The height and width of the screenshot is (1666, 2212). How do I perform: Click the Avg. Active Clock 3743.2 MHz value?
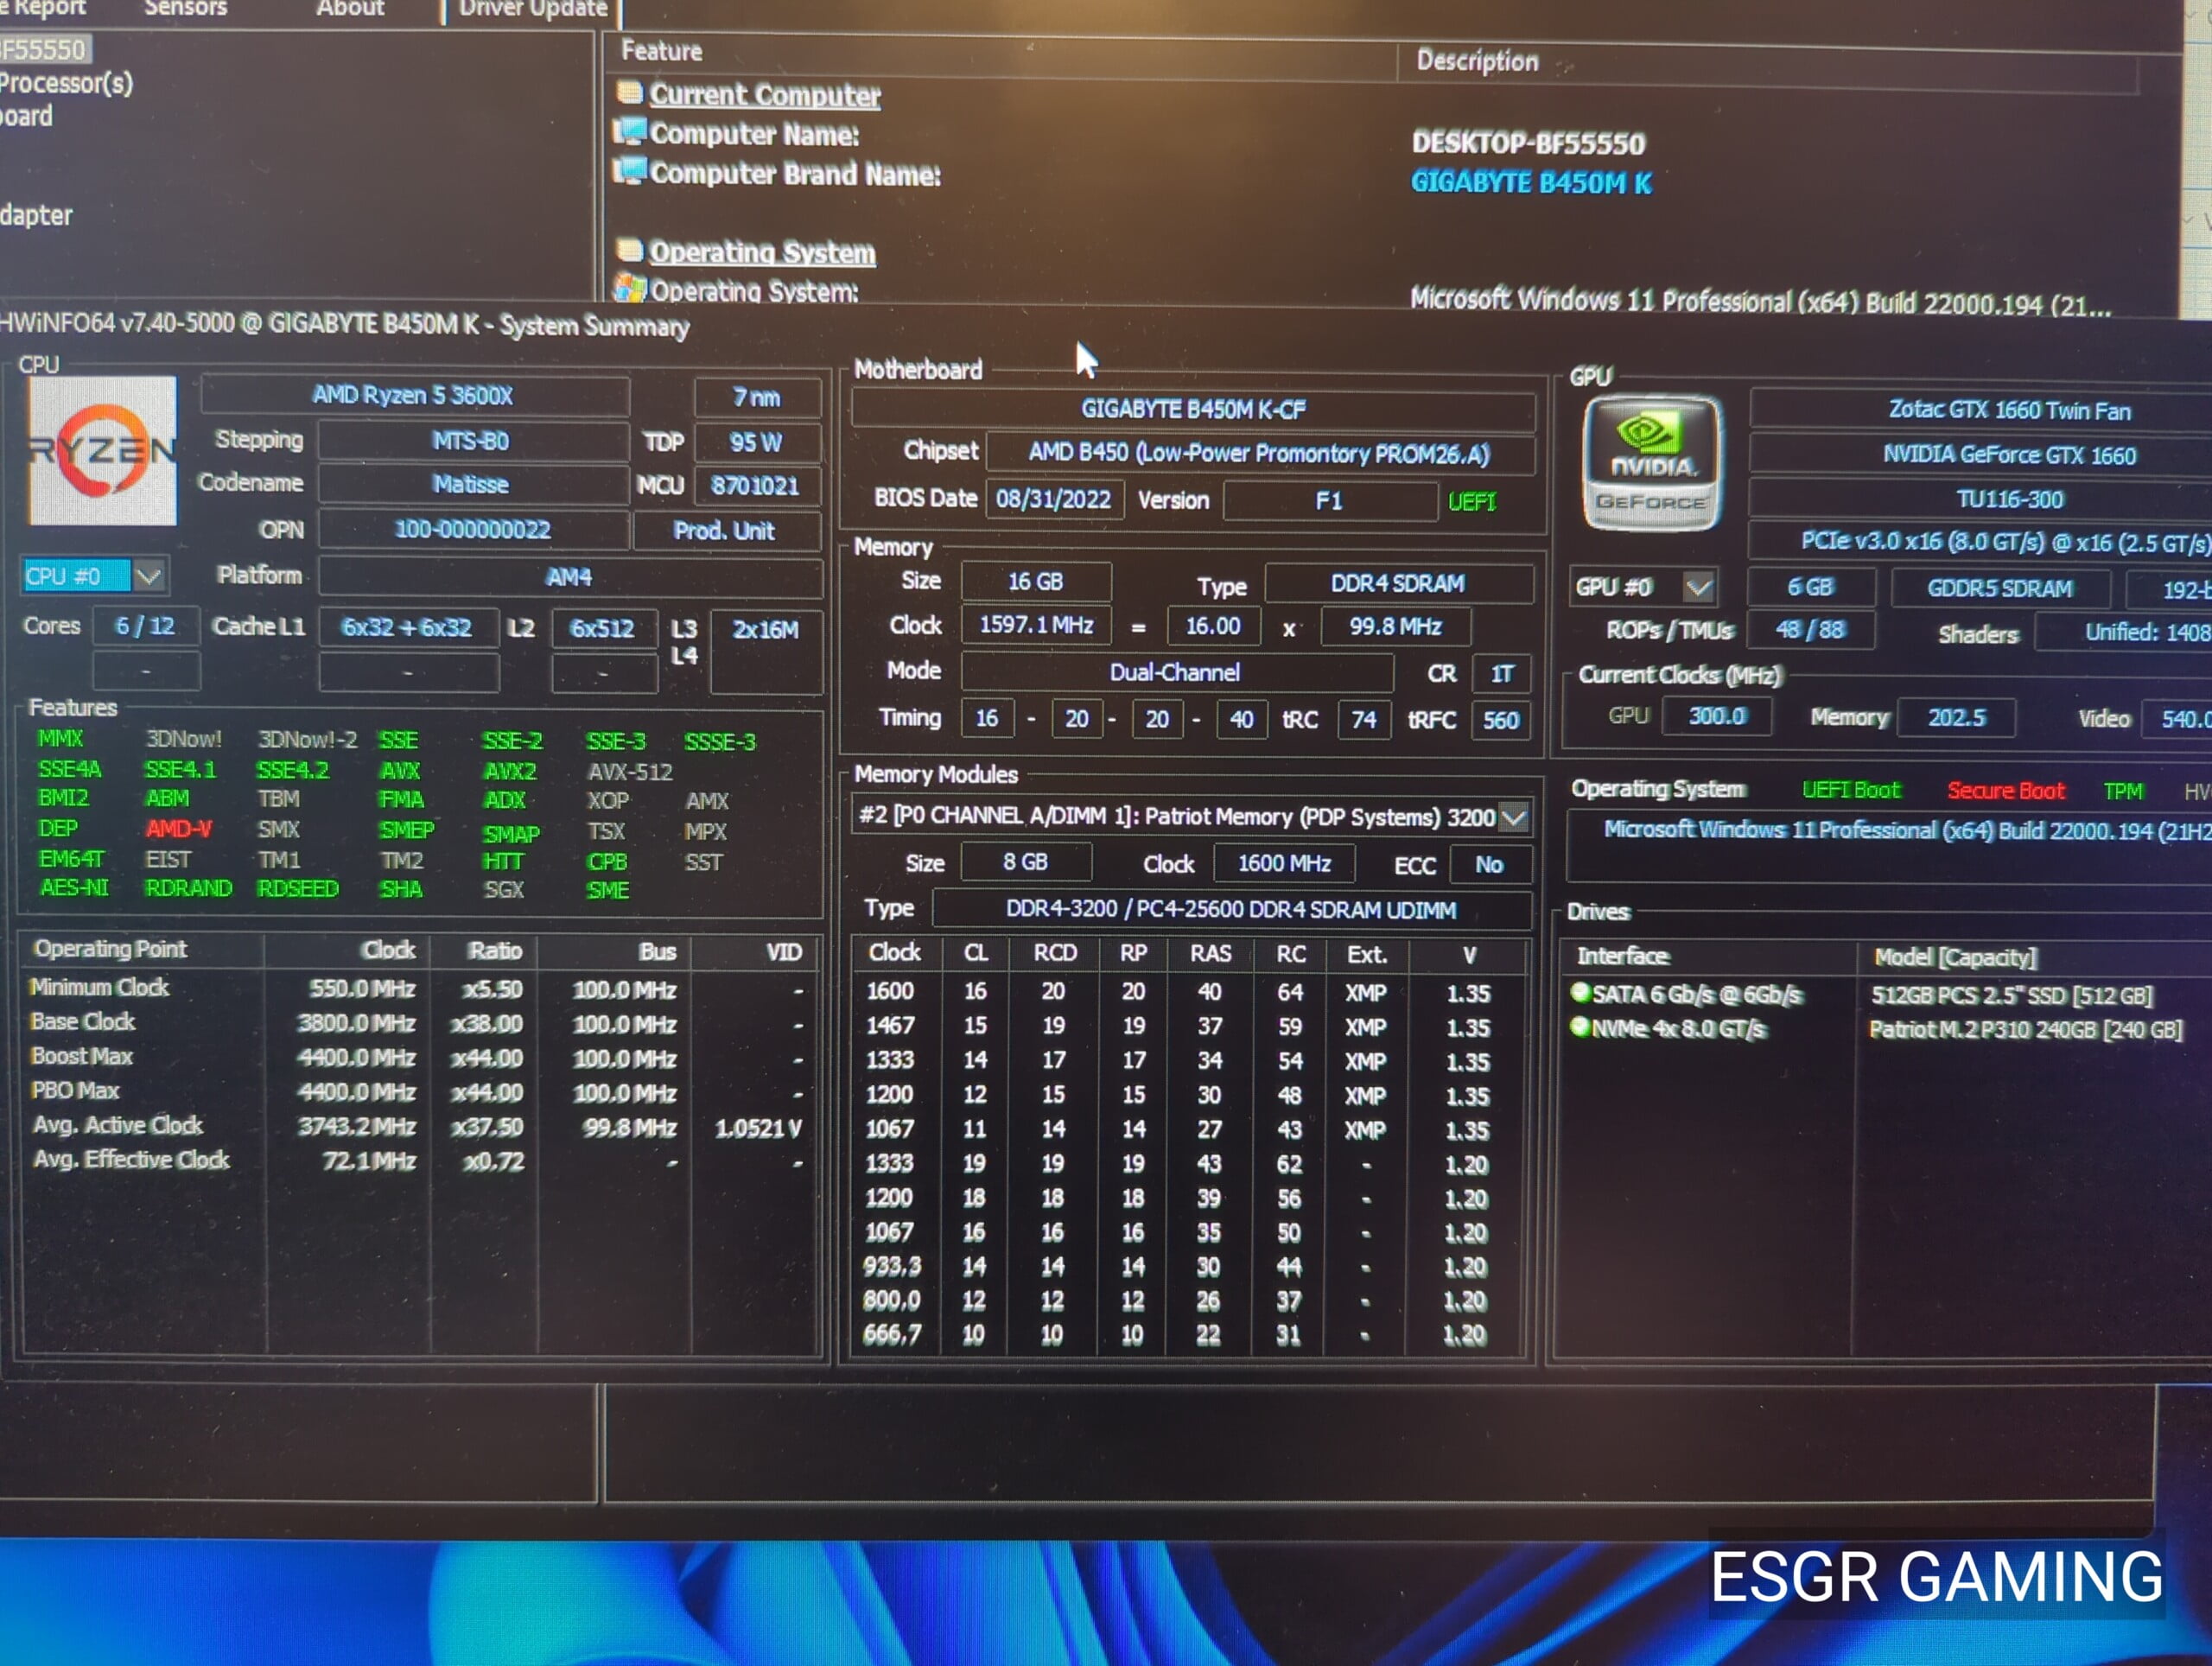tap(357, 1127)
